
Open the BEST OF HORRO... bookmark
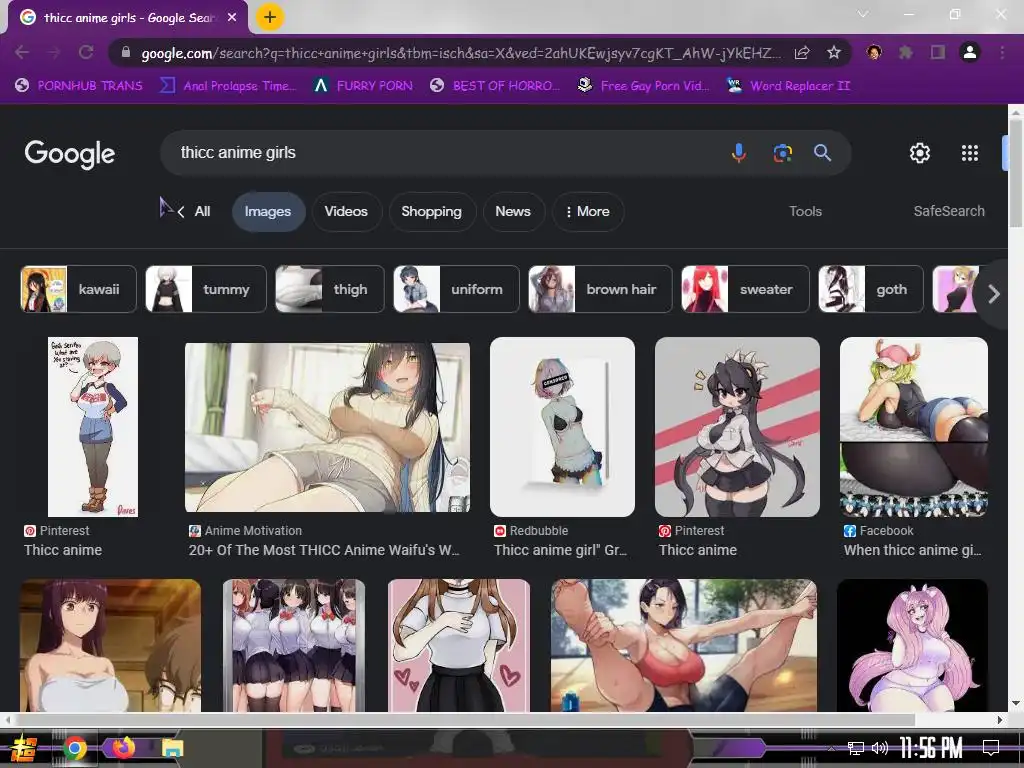[x=495, y=86]
